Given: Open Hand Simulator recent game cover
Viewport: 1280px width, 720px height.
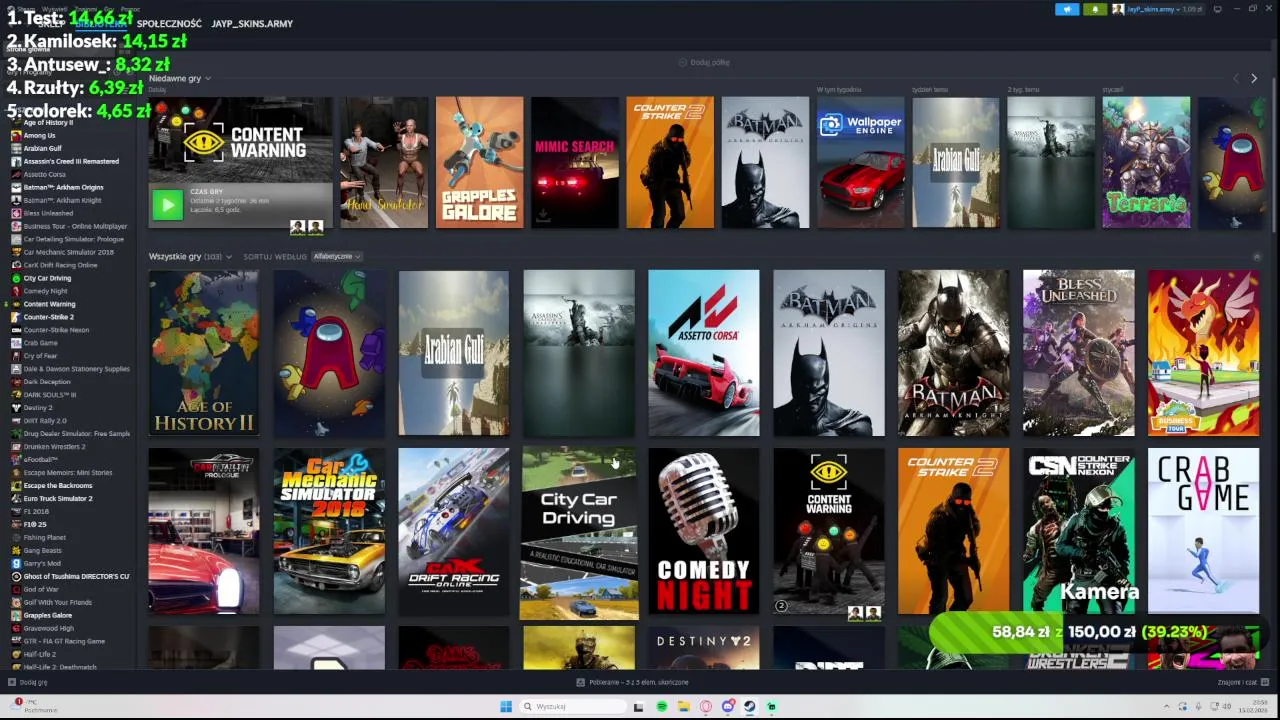Looking at the screenshot, I should point(384,162).
